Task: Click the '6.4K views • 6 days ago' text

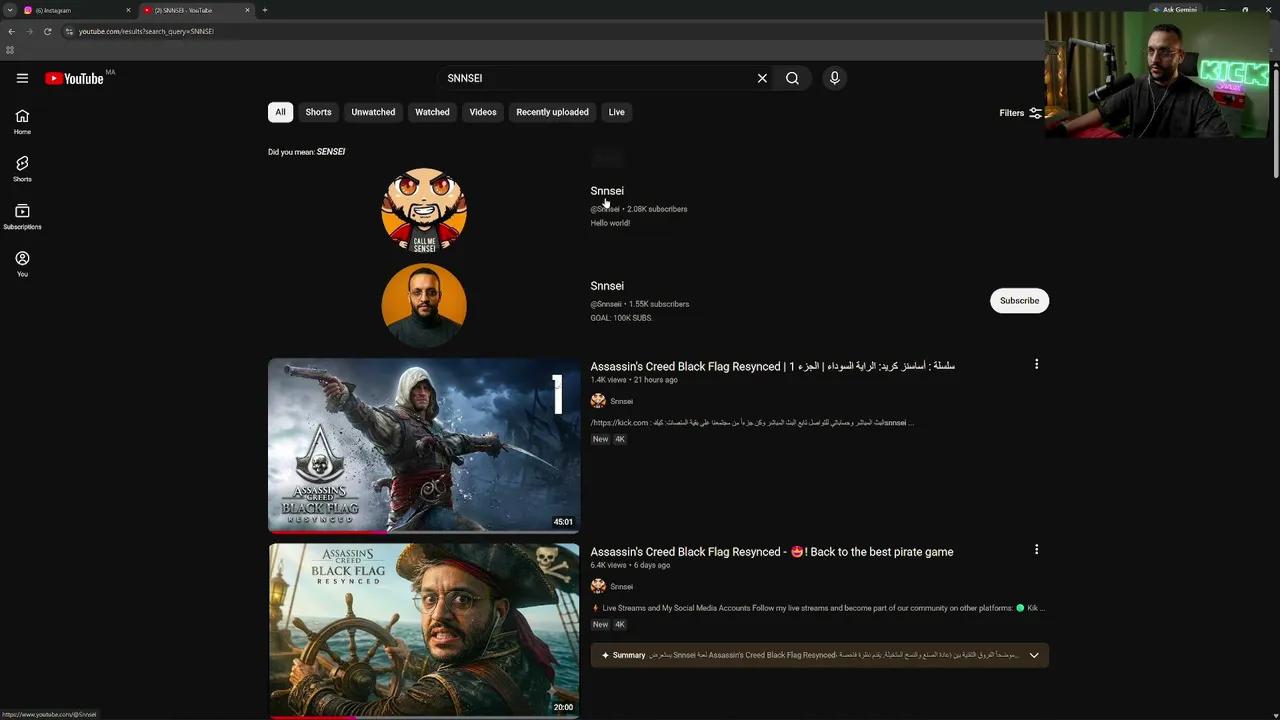Action: [630, 565]
